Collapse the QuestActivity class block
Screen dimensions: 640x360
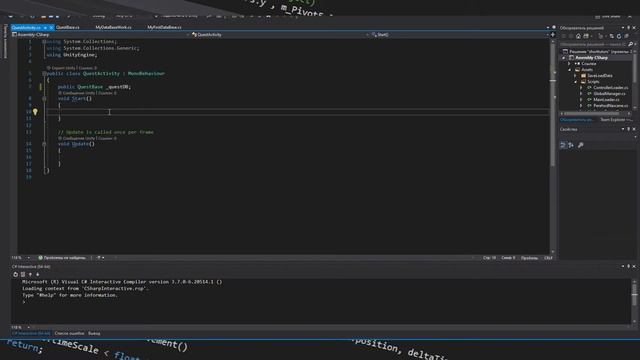[44, 73]
